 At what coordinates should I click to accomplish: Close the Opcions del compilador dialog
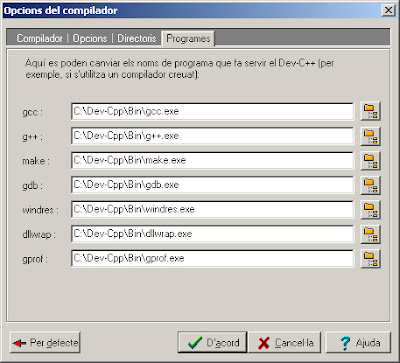coord(388,10)
